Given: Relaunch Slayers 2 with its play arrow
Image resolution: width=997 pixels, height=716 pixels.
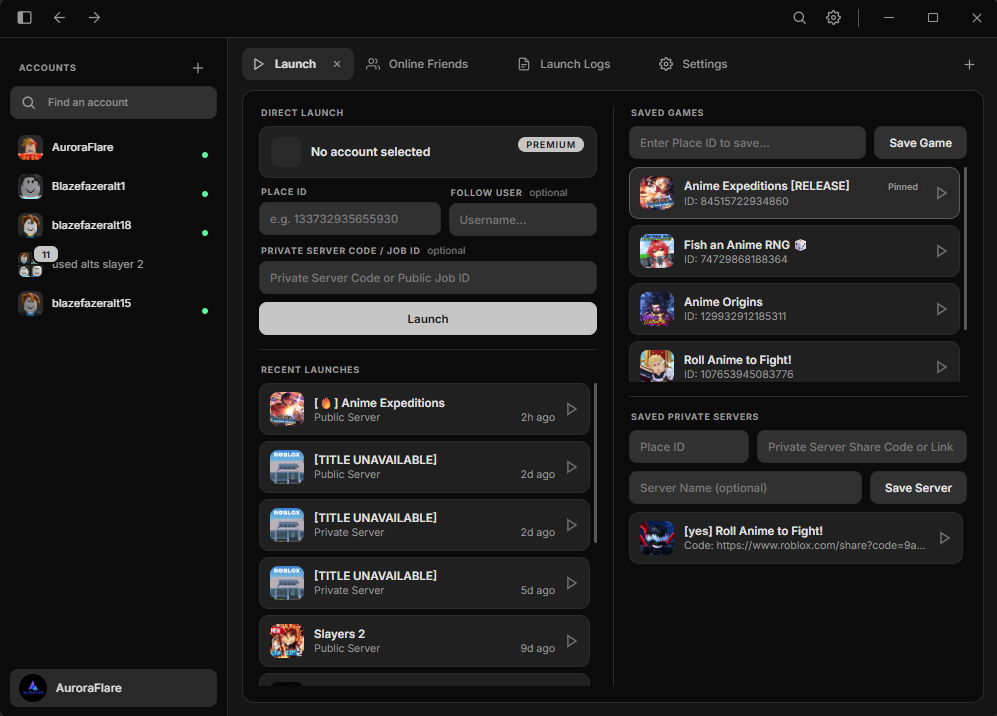Looking at the screenshot, I should coord(572,641).
